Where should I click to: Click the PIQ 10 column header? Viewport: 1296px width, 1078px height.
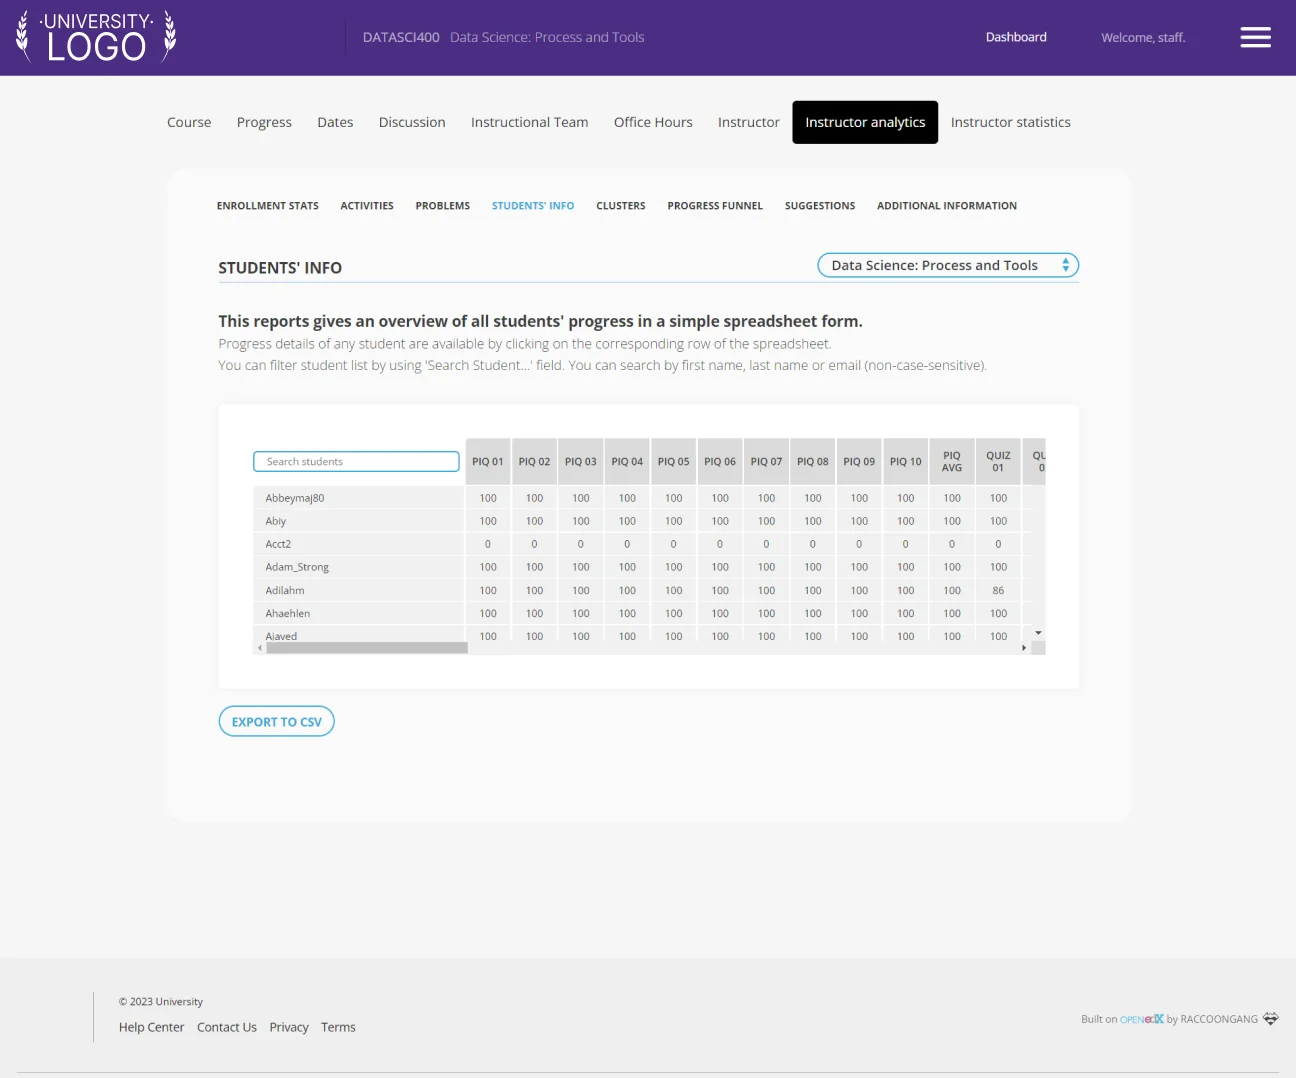click(x=905, y=462)
